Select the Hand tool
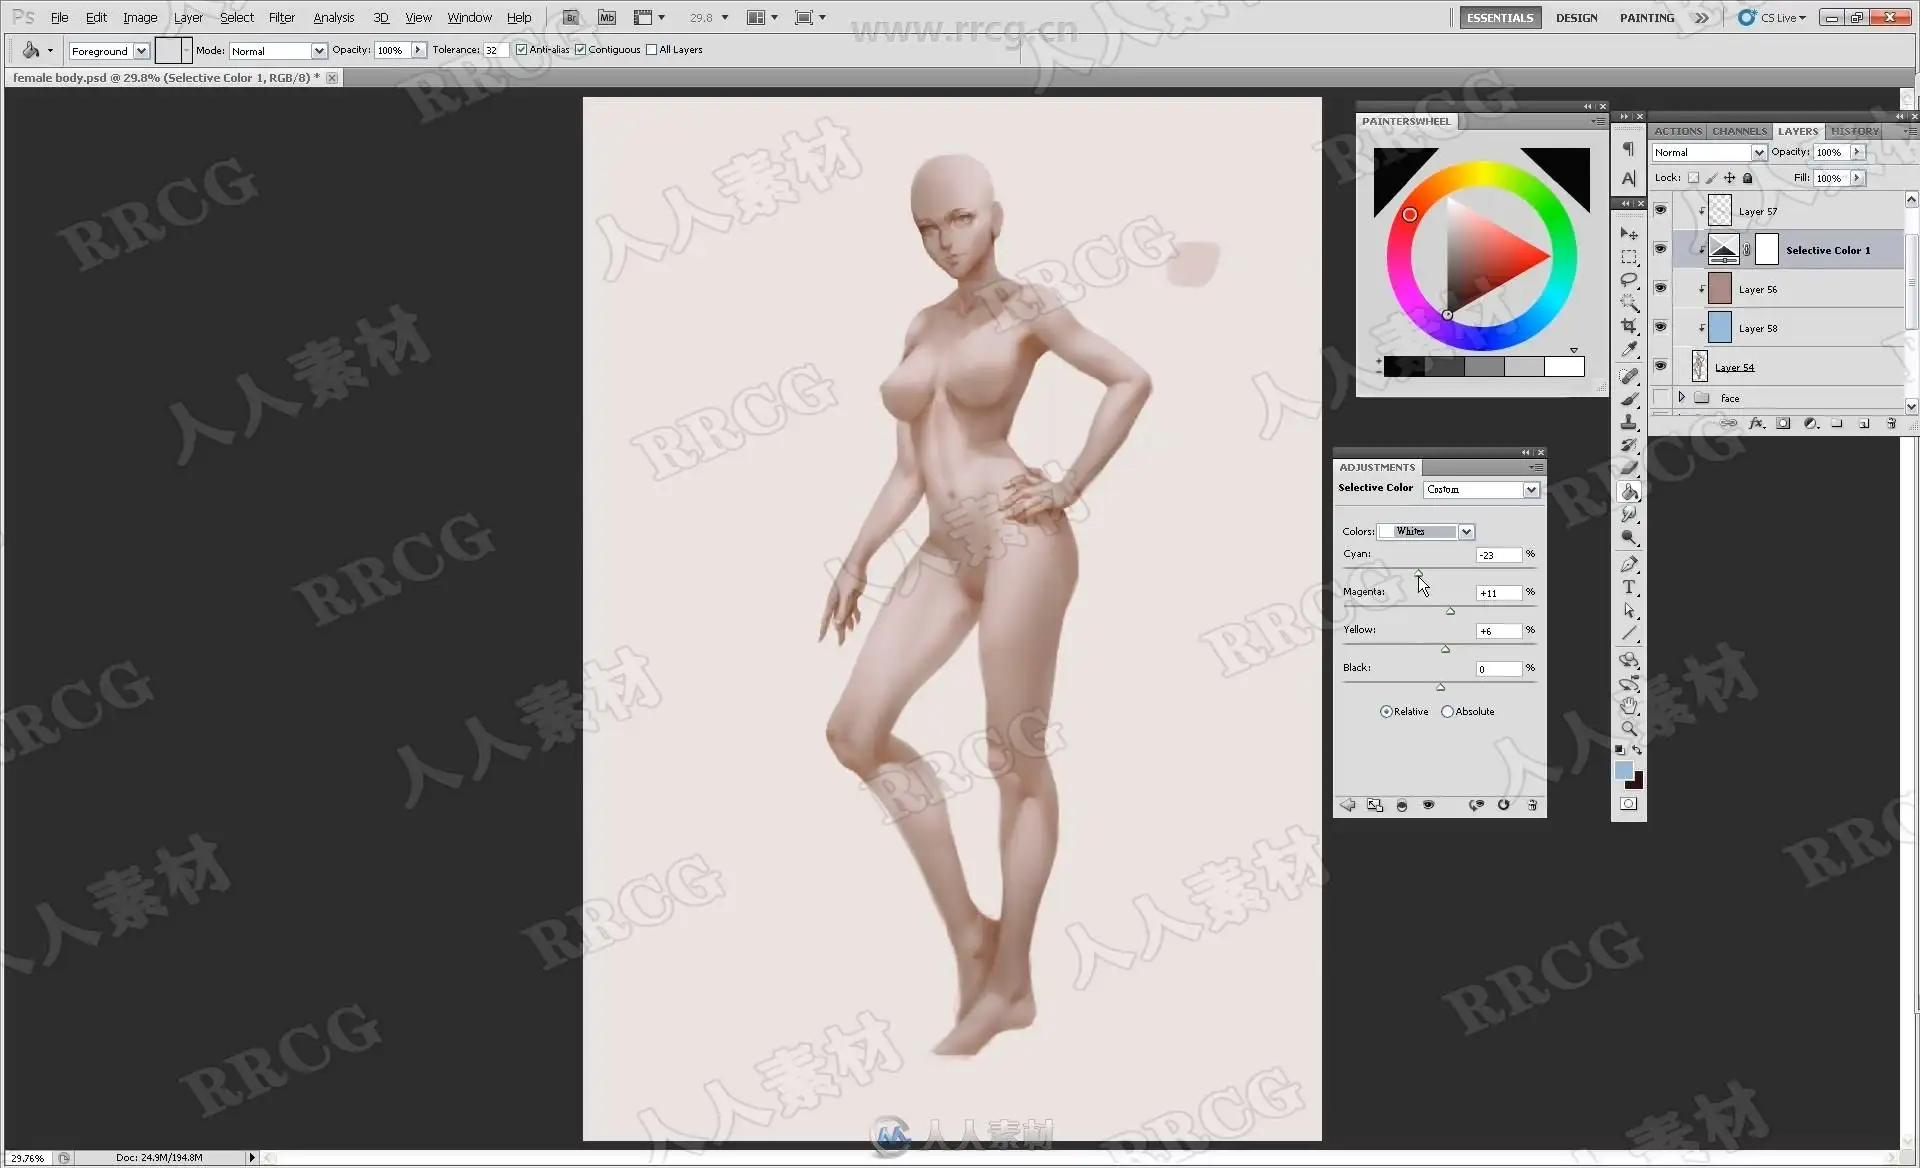This screenshot has height=1168, width=1920. pyautogui.click(x=1628, y=706)
